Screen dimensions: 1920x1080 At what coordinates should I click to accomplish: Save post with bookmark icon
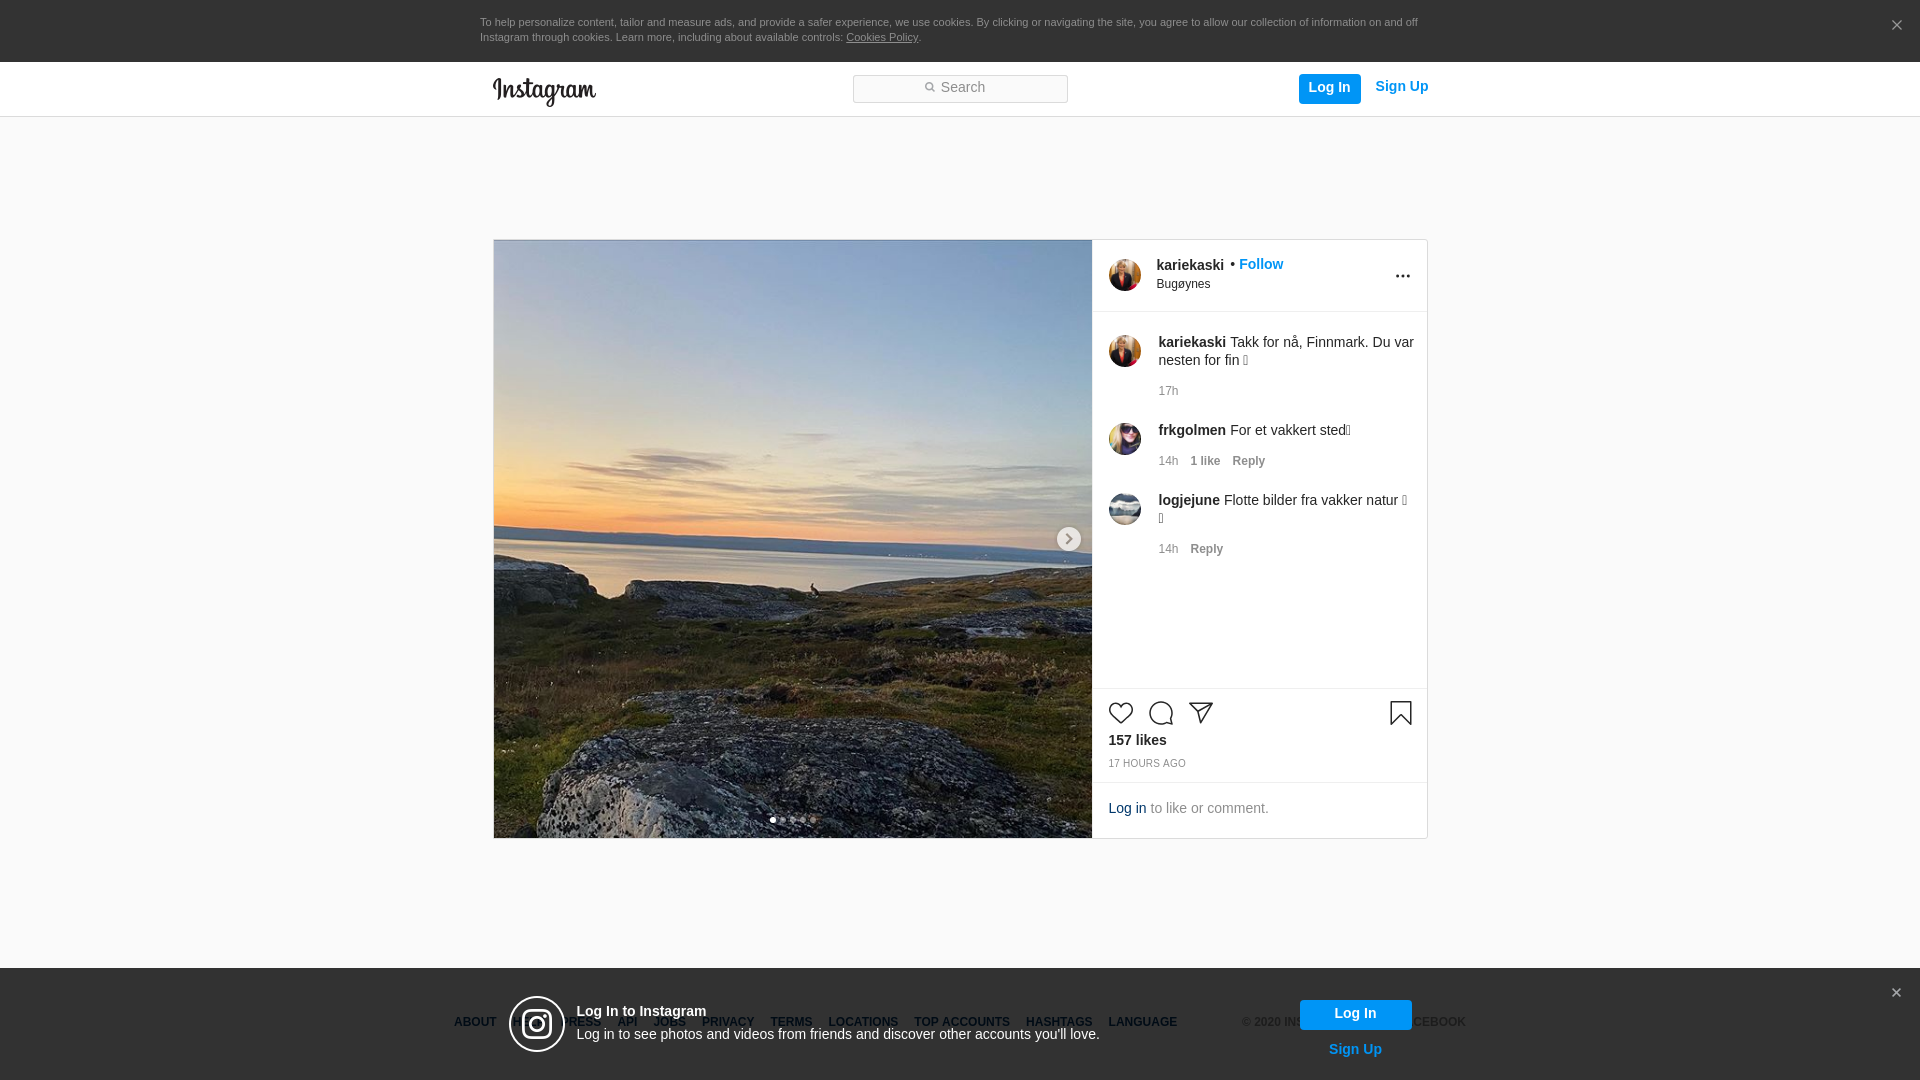[1400, 713]
